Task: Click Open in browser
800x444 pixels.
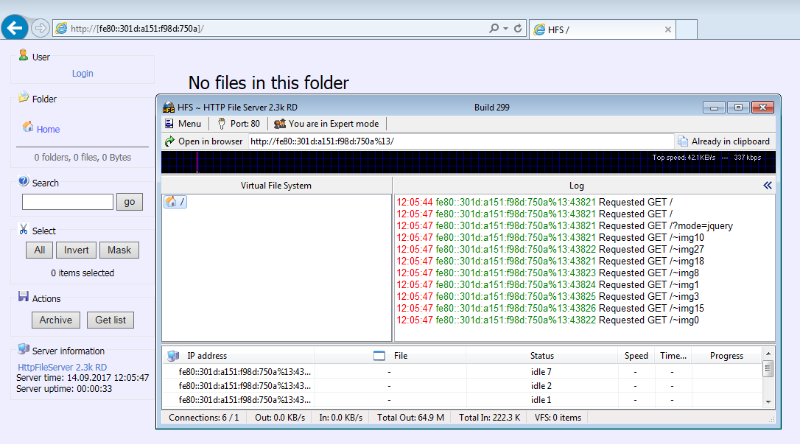Action: click(x=203, y=141)
